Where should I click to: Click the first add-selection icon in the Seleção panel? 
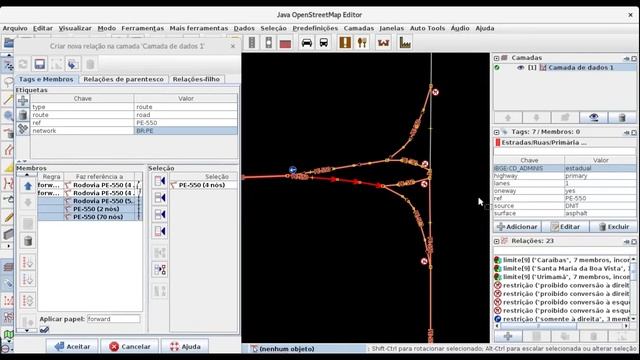pos(160,181)
